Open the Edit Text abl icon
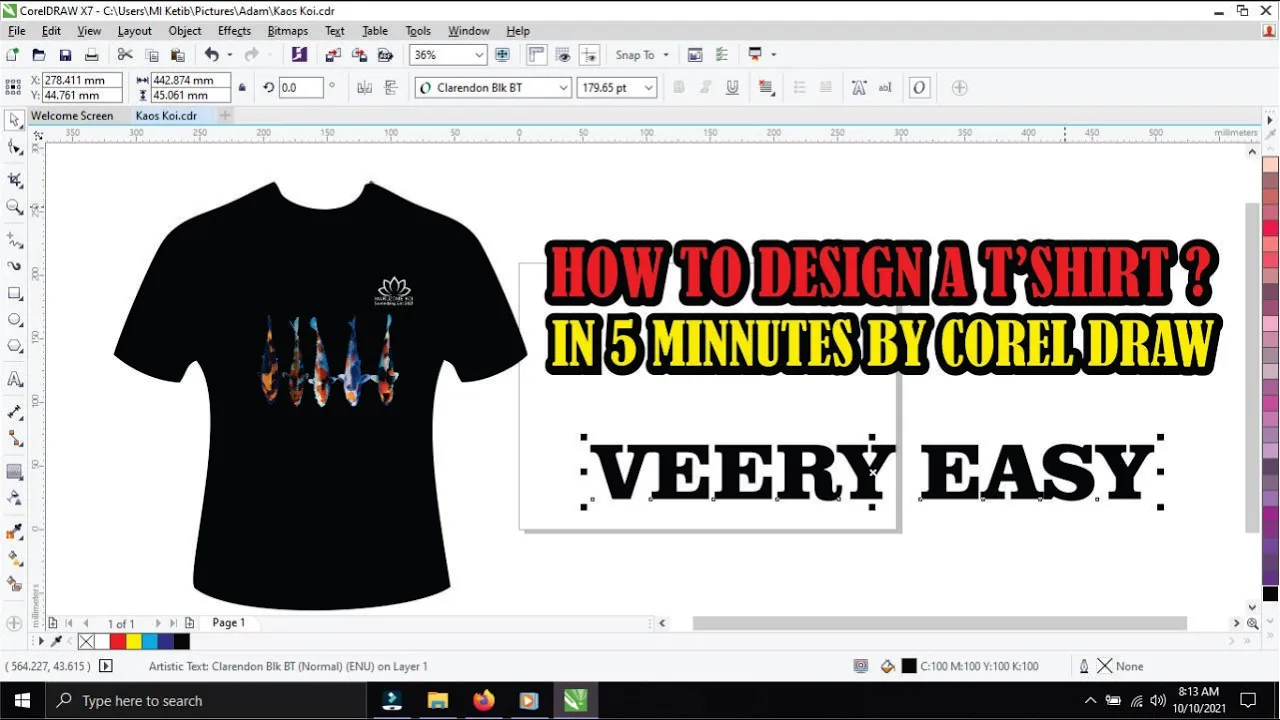The height and width of the screenshot is (720, 1280). tap(885, 88)
